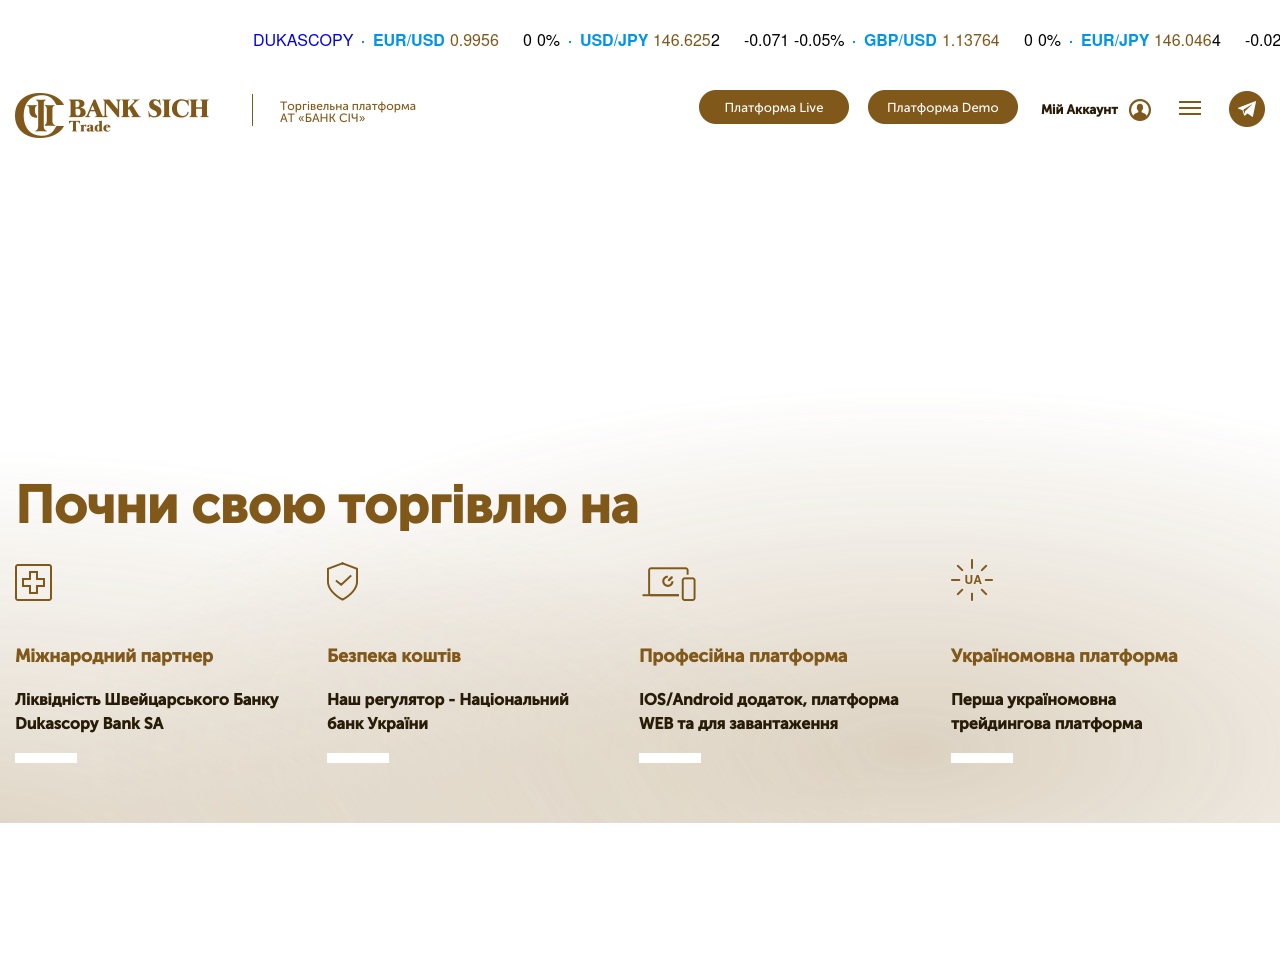Click IOS/Android додаток description text

(769, 711)
